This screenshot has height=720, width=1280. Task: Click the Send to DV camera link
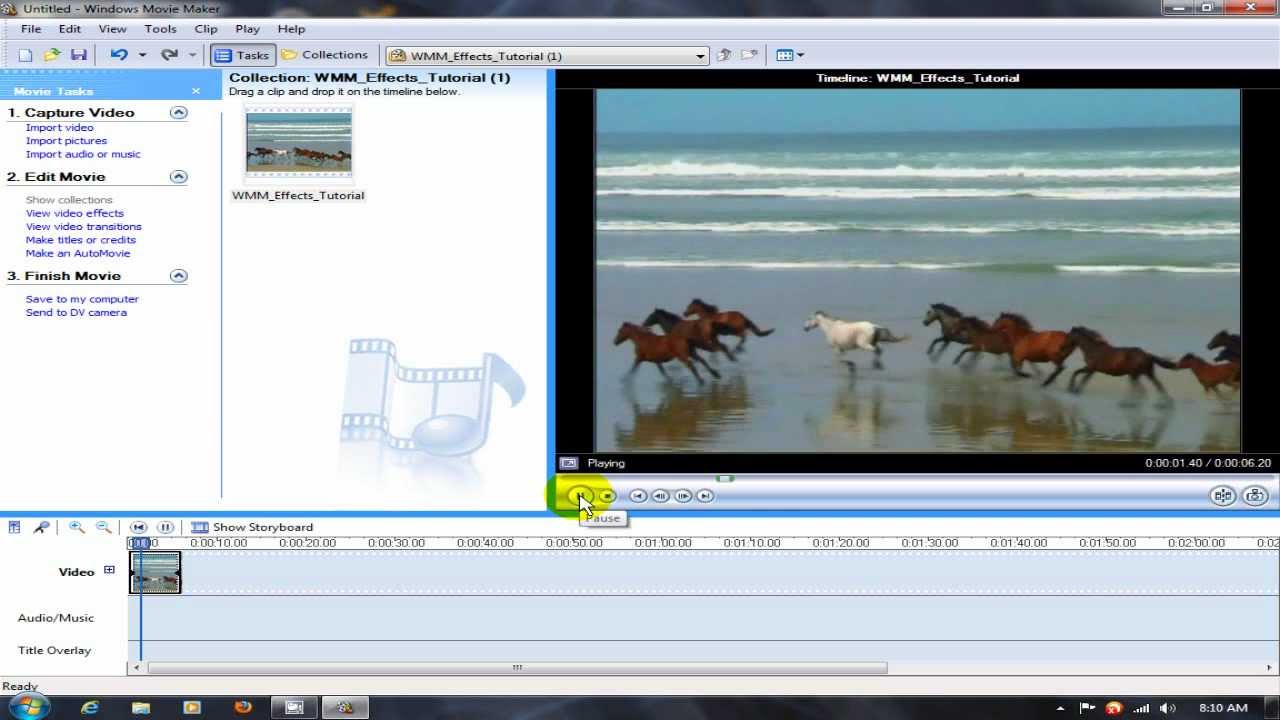tap(76, 312)
